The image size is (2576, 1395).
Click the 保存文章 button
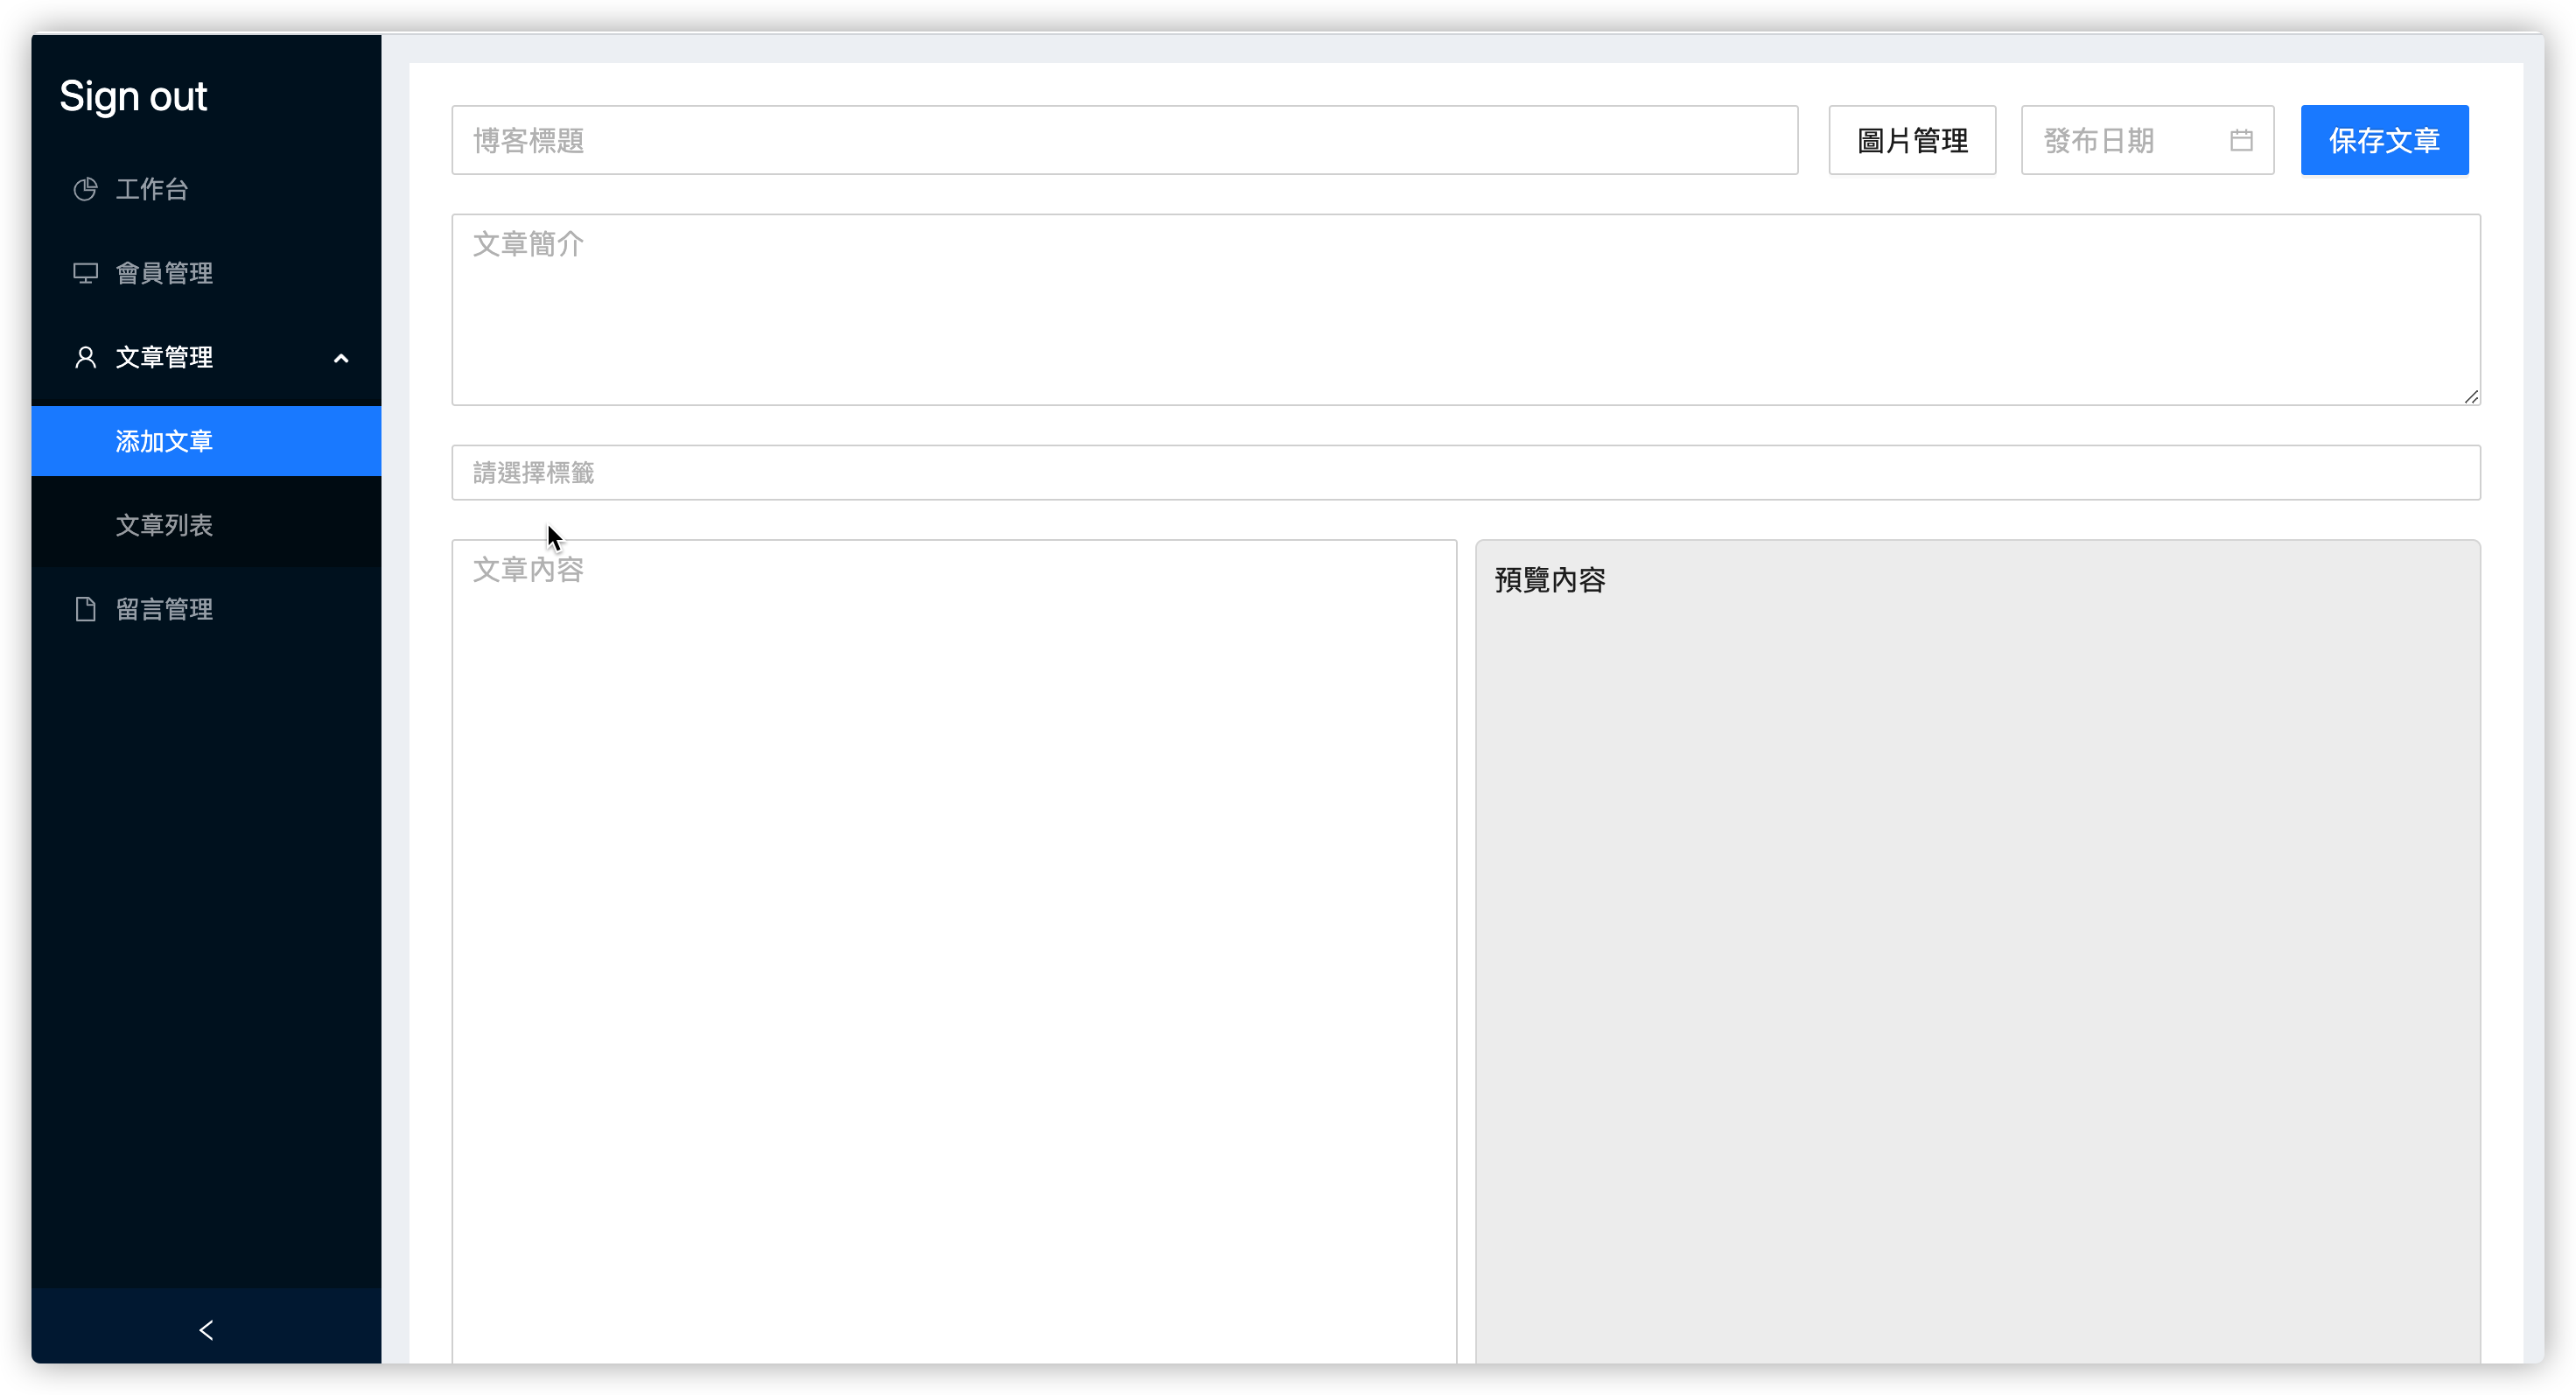(x=2384, y=141)
